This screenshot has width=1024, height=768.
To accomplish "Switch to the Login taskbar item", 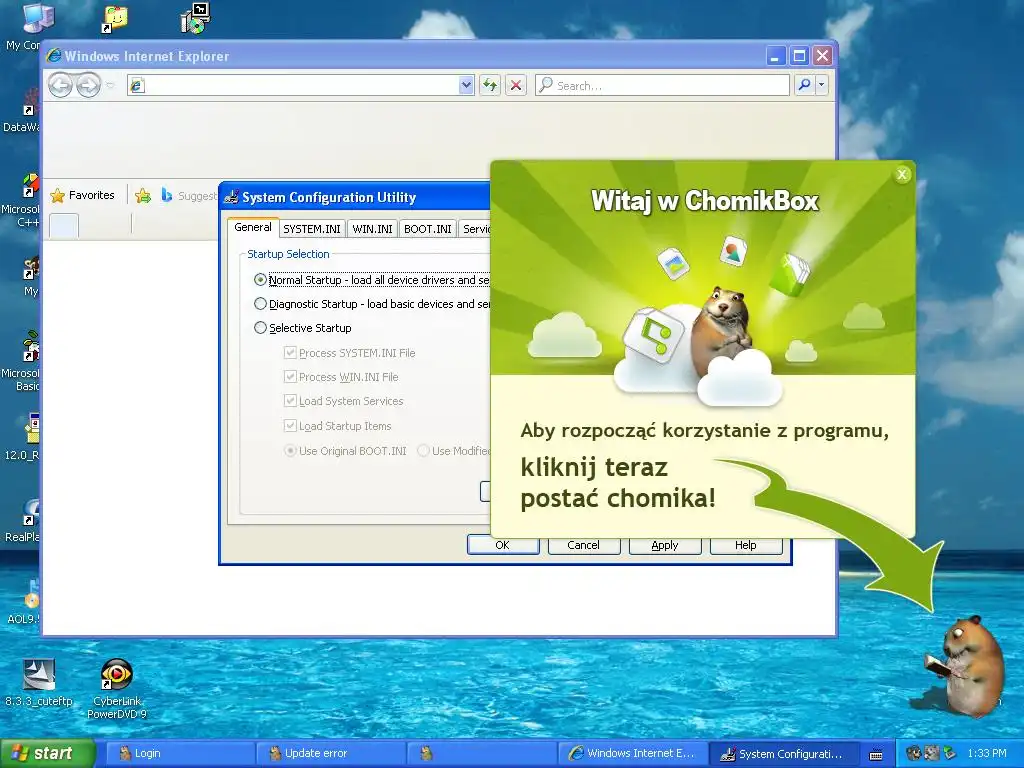I will (180, 754).
